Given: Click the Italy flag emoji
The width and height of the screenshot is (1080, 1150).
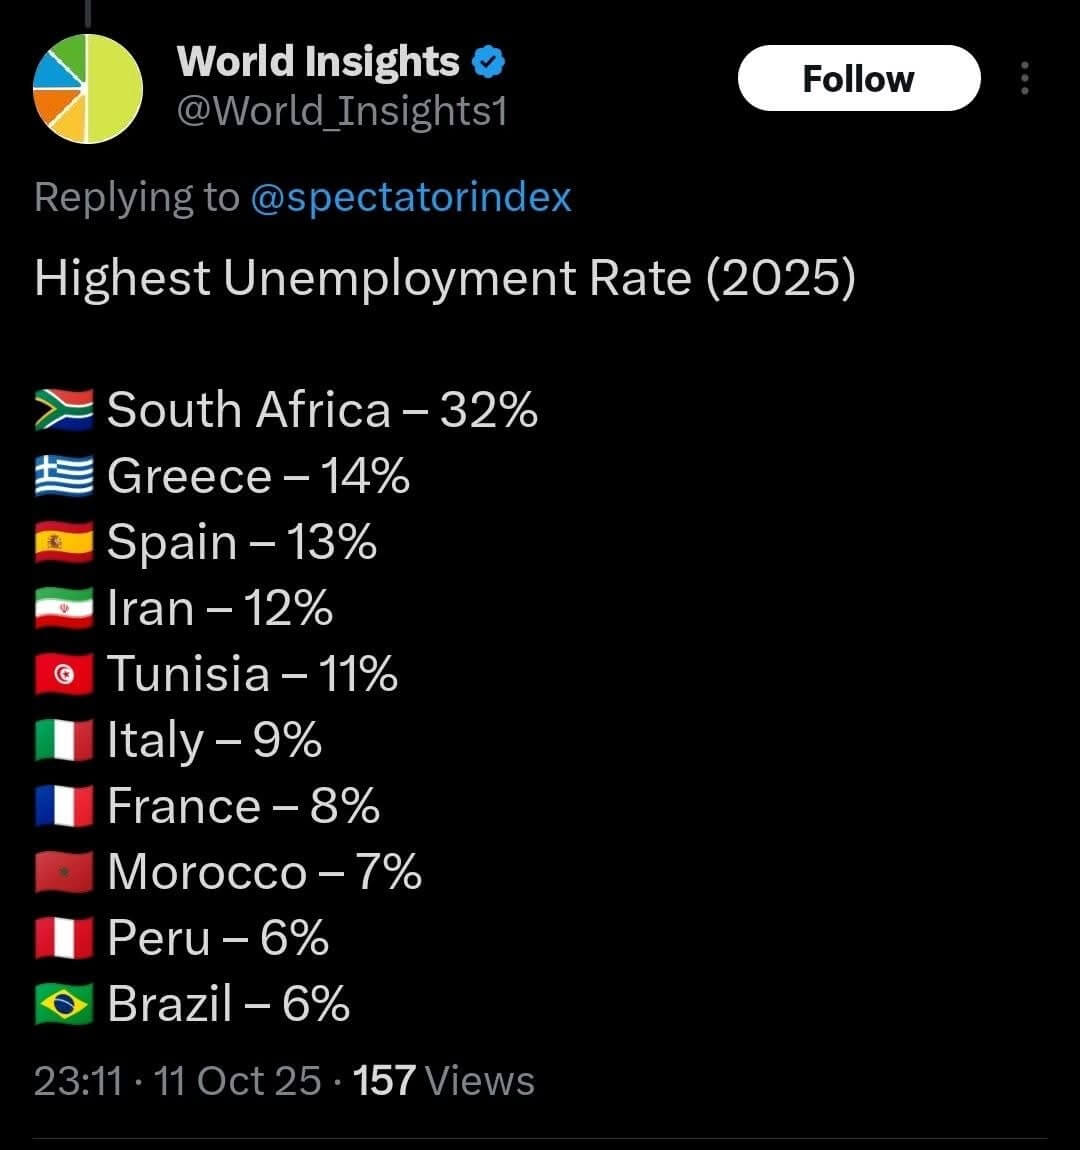Looking at the screenshot, I should [64, 740].
